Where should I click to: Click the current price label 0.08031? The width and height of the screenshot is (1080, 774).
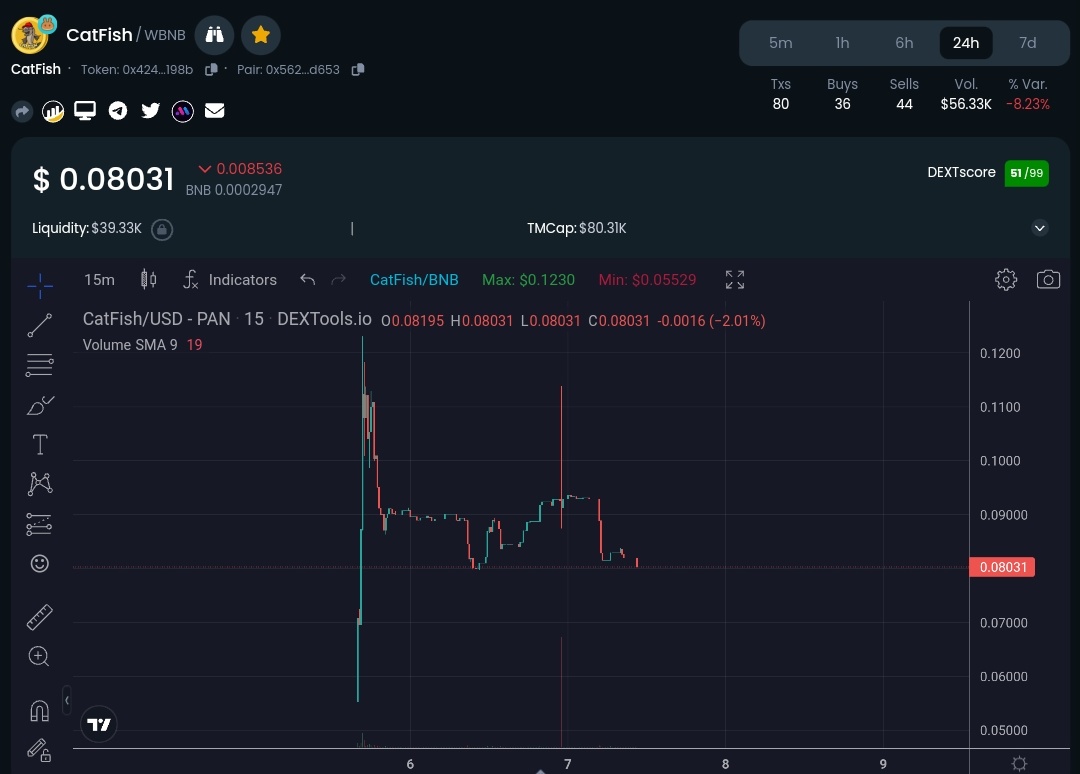point(1002,567)
